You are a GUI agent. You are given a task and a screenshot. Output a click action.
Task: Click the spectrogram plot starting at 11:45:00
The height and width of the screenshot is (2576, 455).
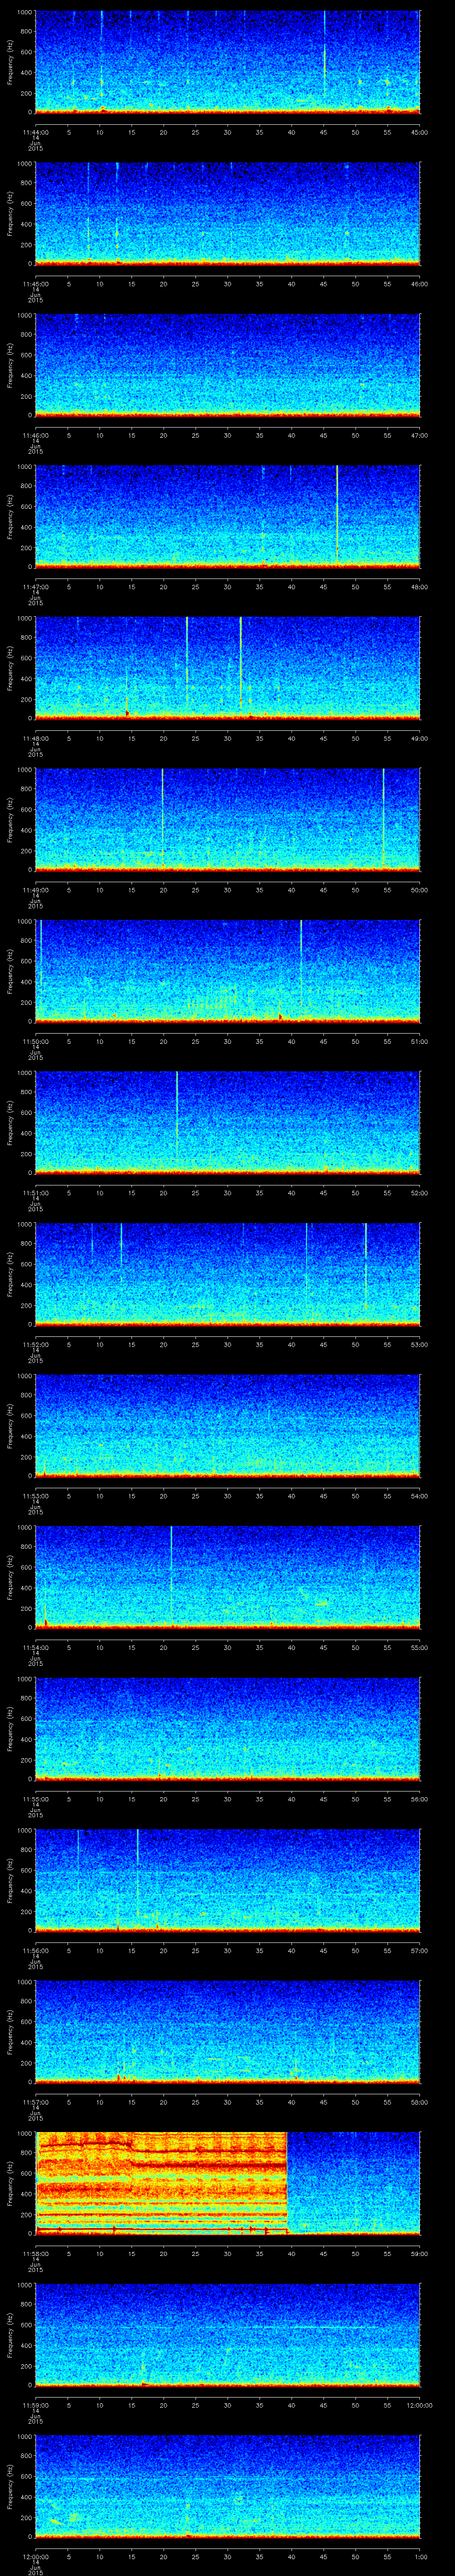click(x=227, y=213)
